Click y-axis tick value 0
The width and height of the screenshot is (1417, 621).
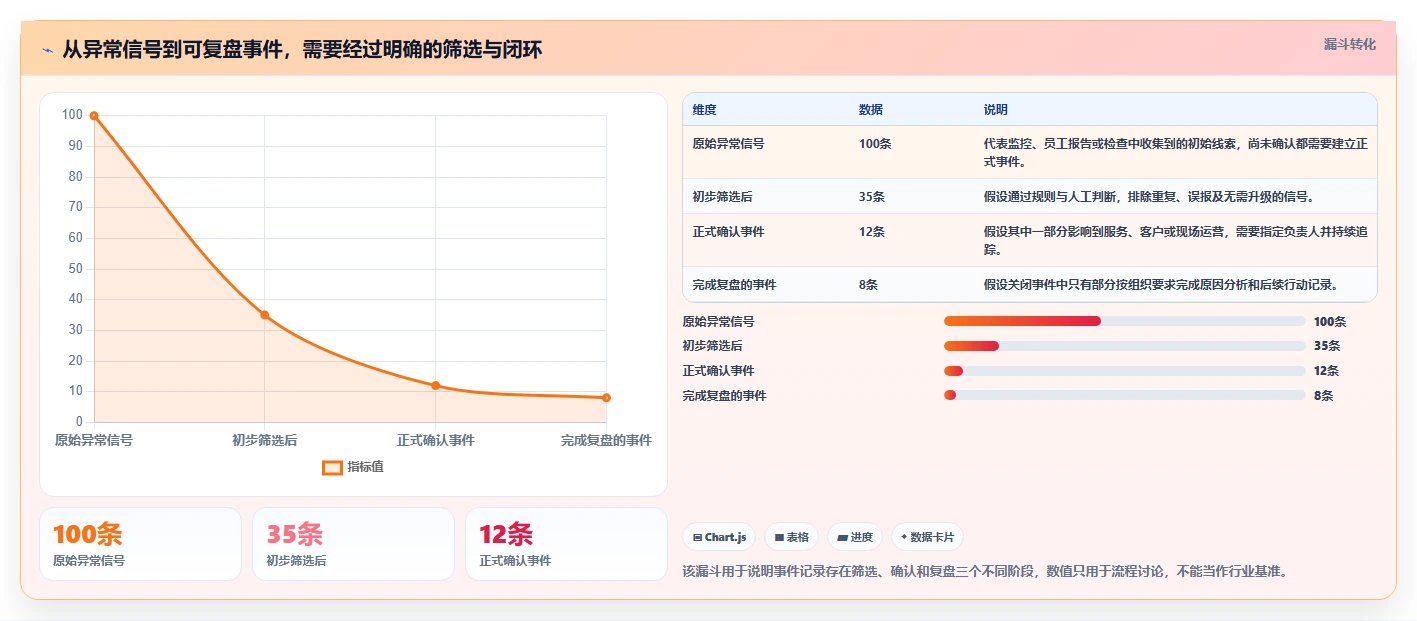(x=79, y=422)
